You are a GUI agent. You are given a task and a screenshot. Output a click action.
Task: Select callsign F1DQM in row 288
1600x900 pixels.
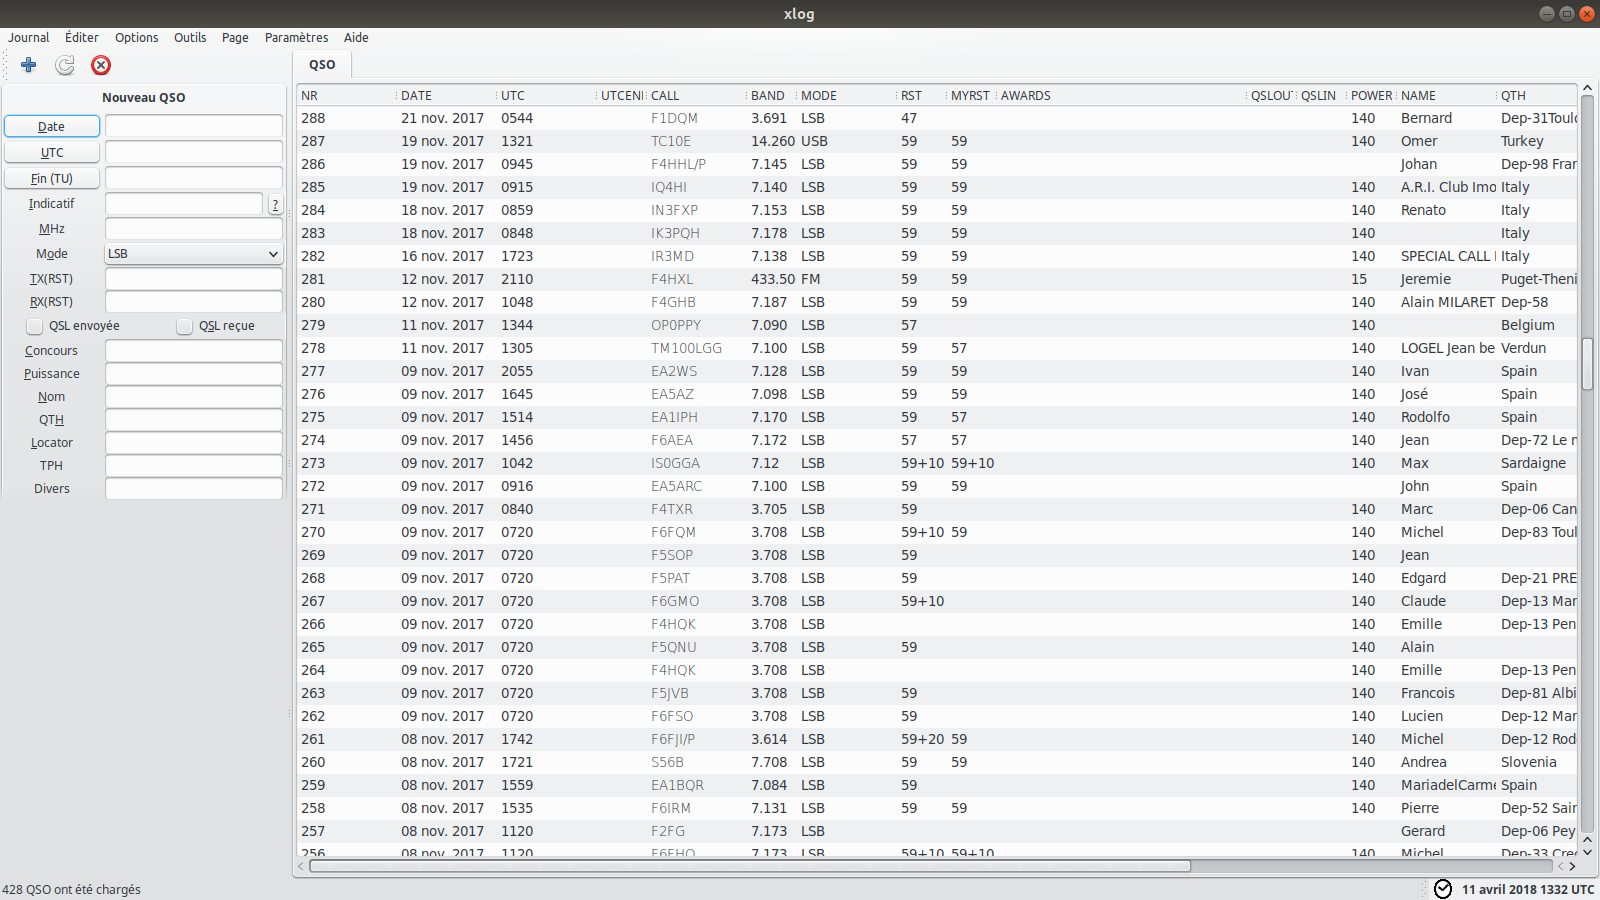tap(674, 118)
